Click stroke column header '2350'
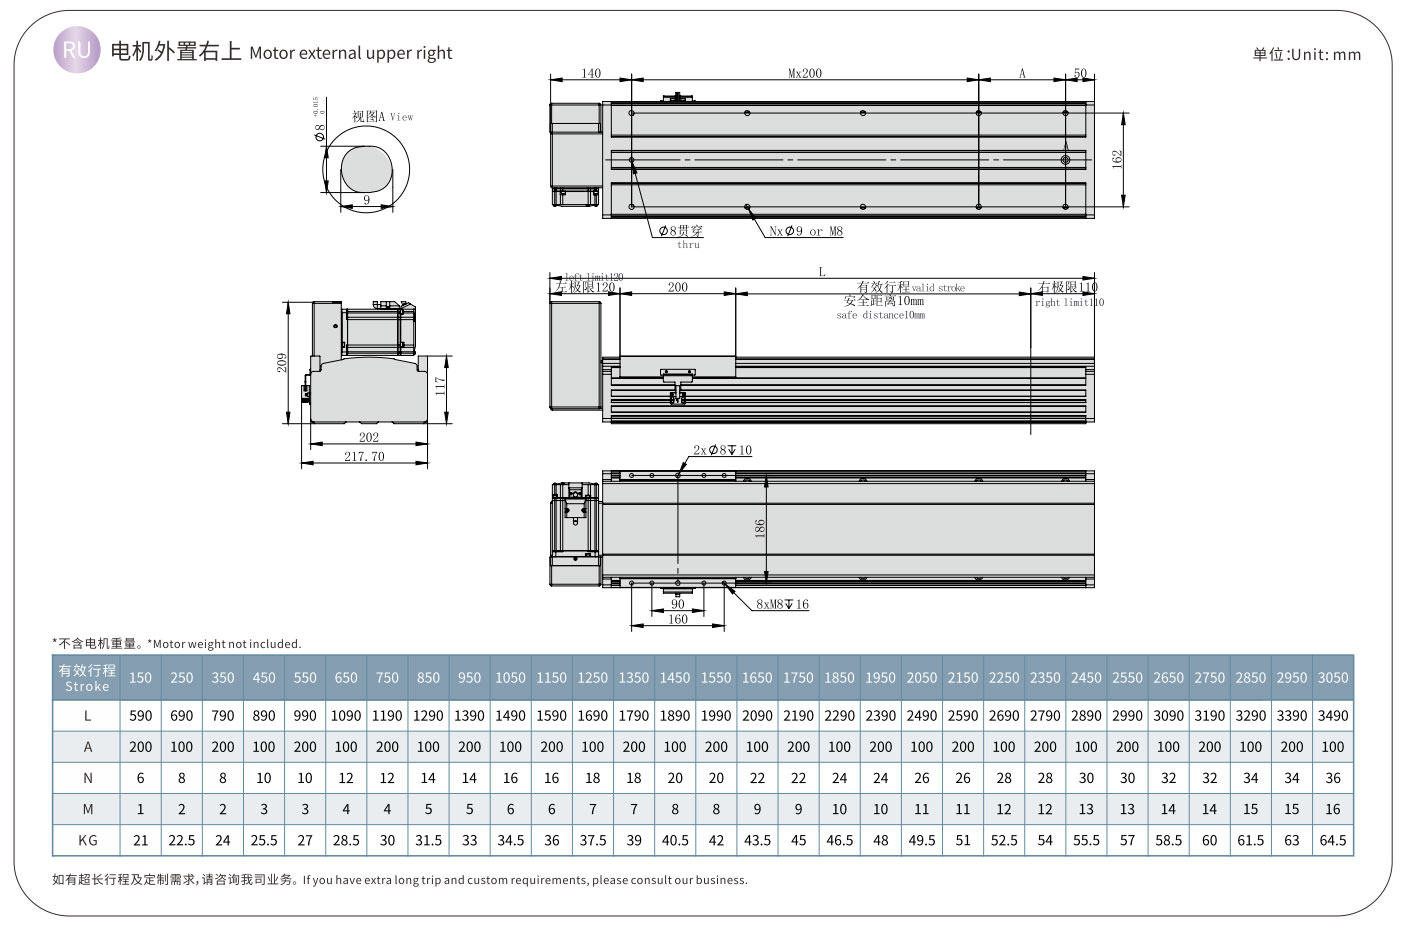Screen dimensions: 1410x934 (x=1045, y=677)
